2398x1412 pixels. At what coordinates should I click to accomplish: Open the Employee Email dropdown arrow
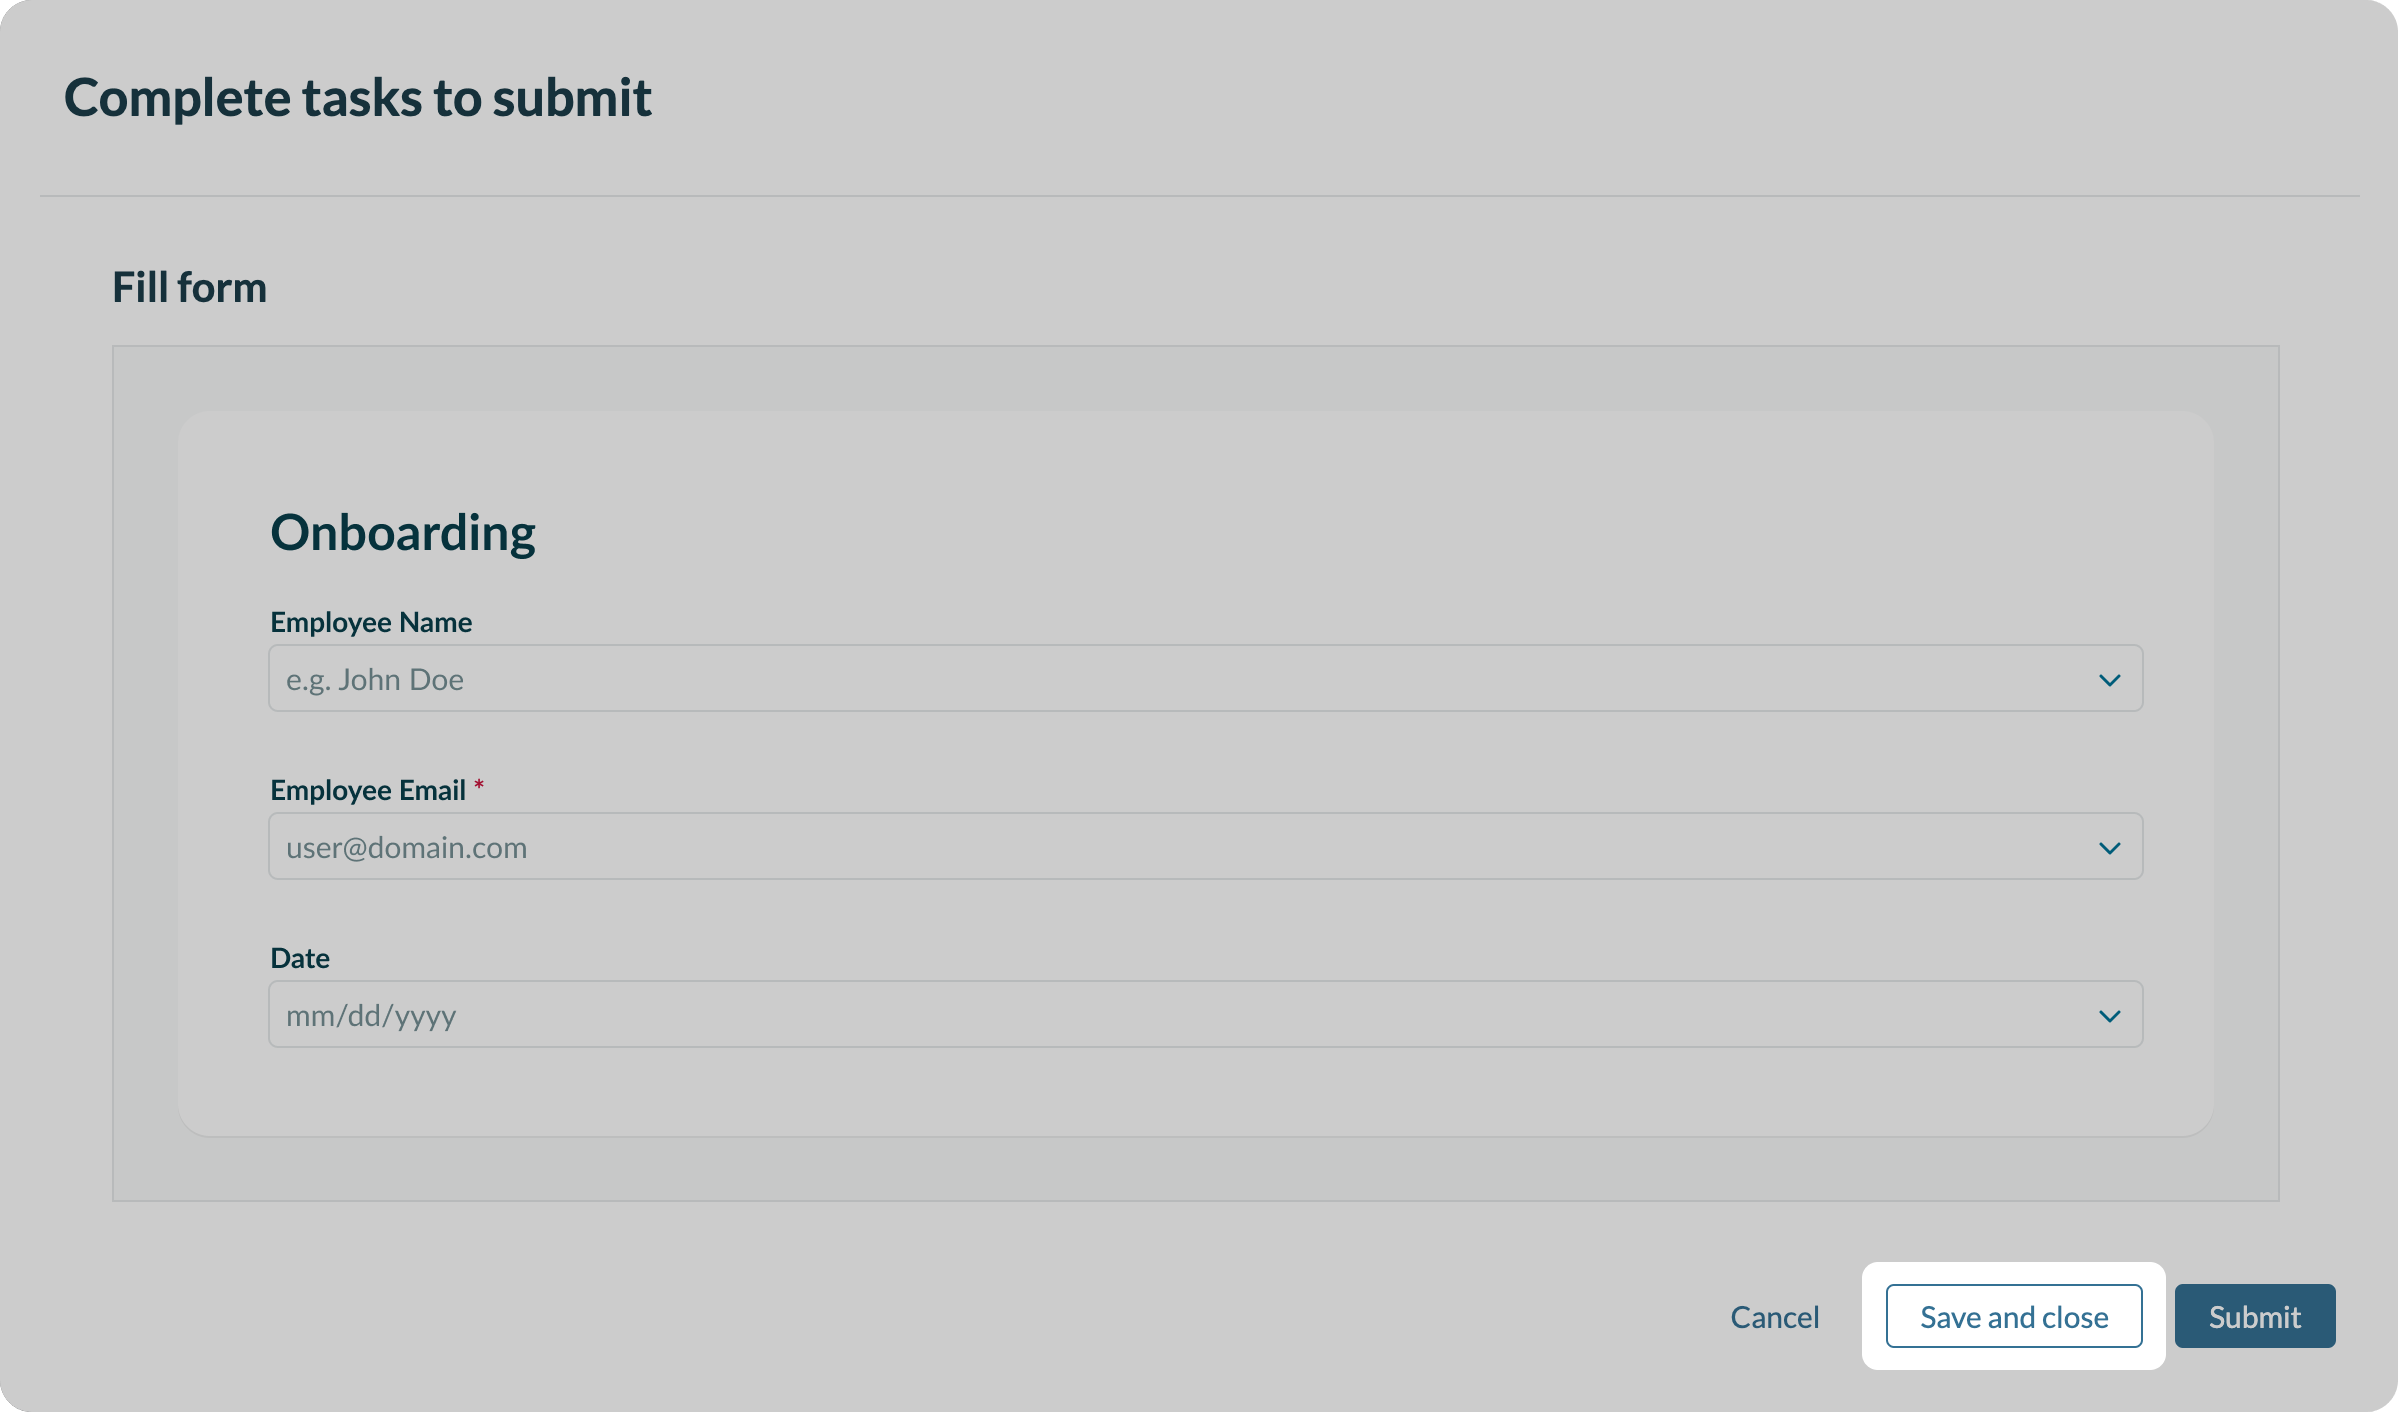2109,848
